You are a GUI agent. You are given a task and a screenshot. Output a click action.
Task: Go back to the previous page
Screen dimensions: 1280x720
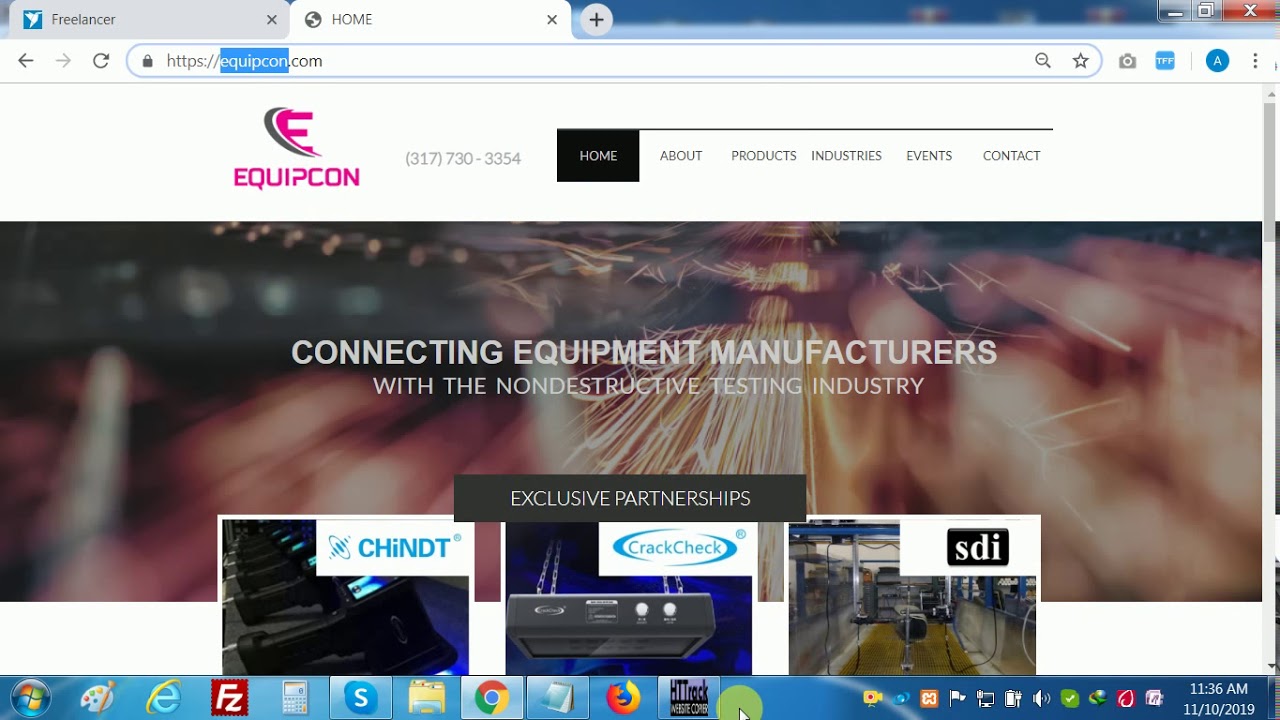point(26,61)
